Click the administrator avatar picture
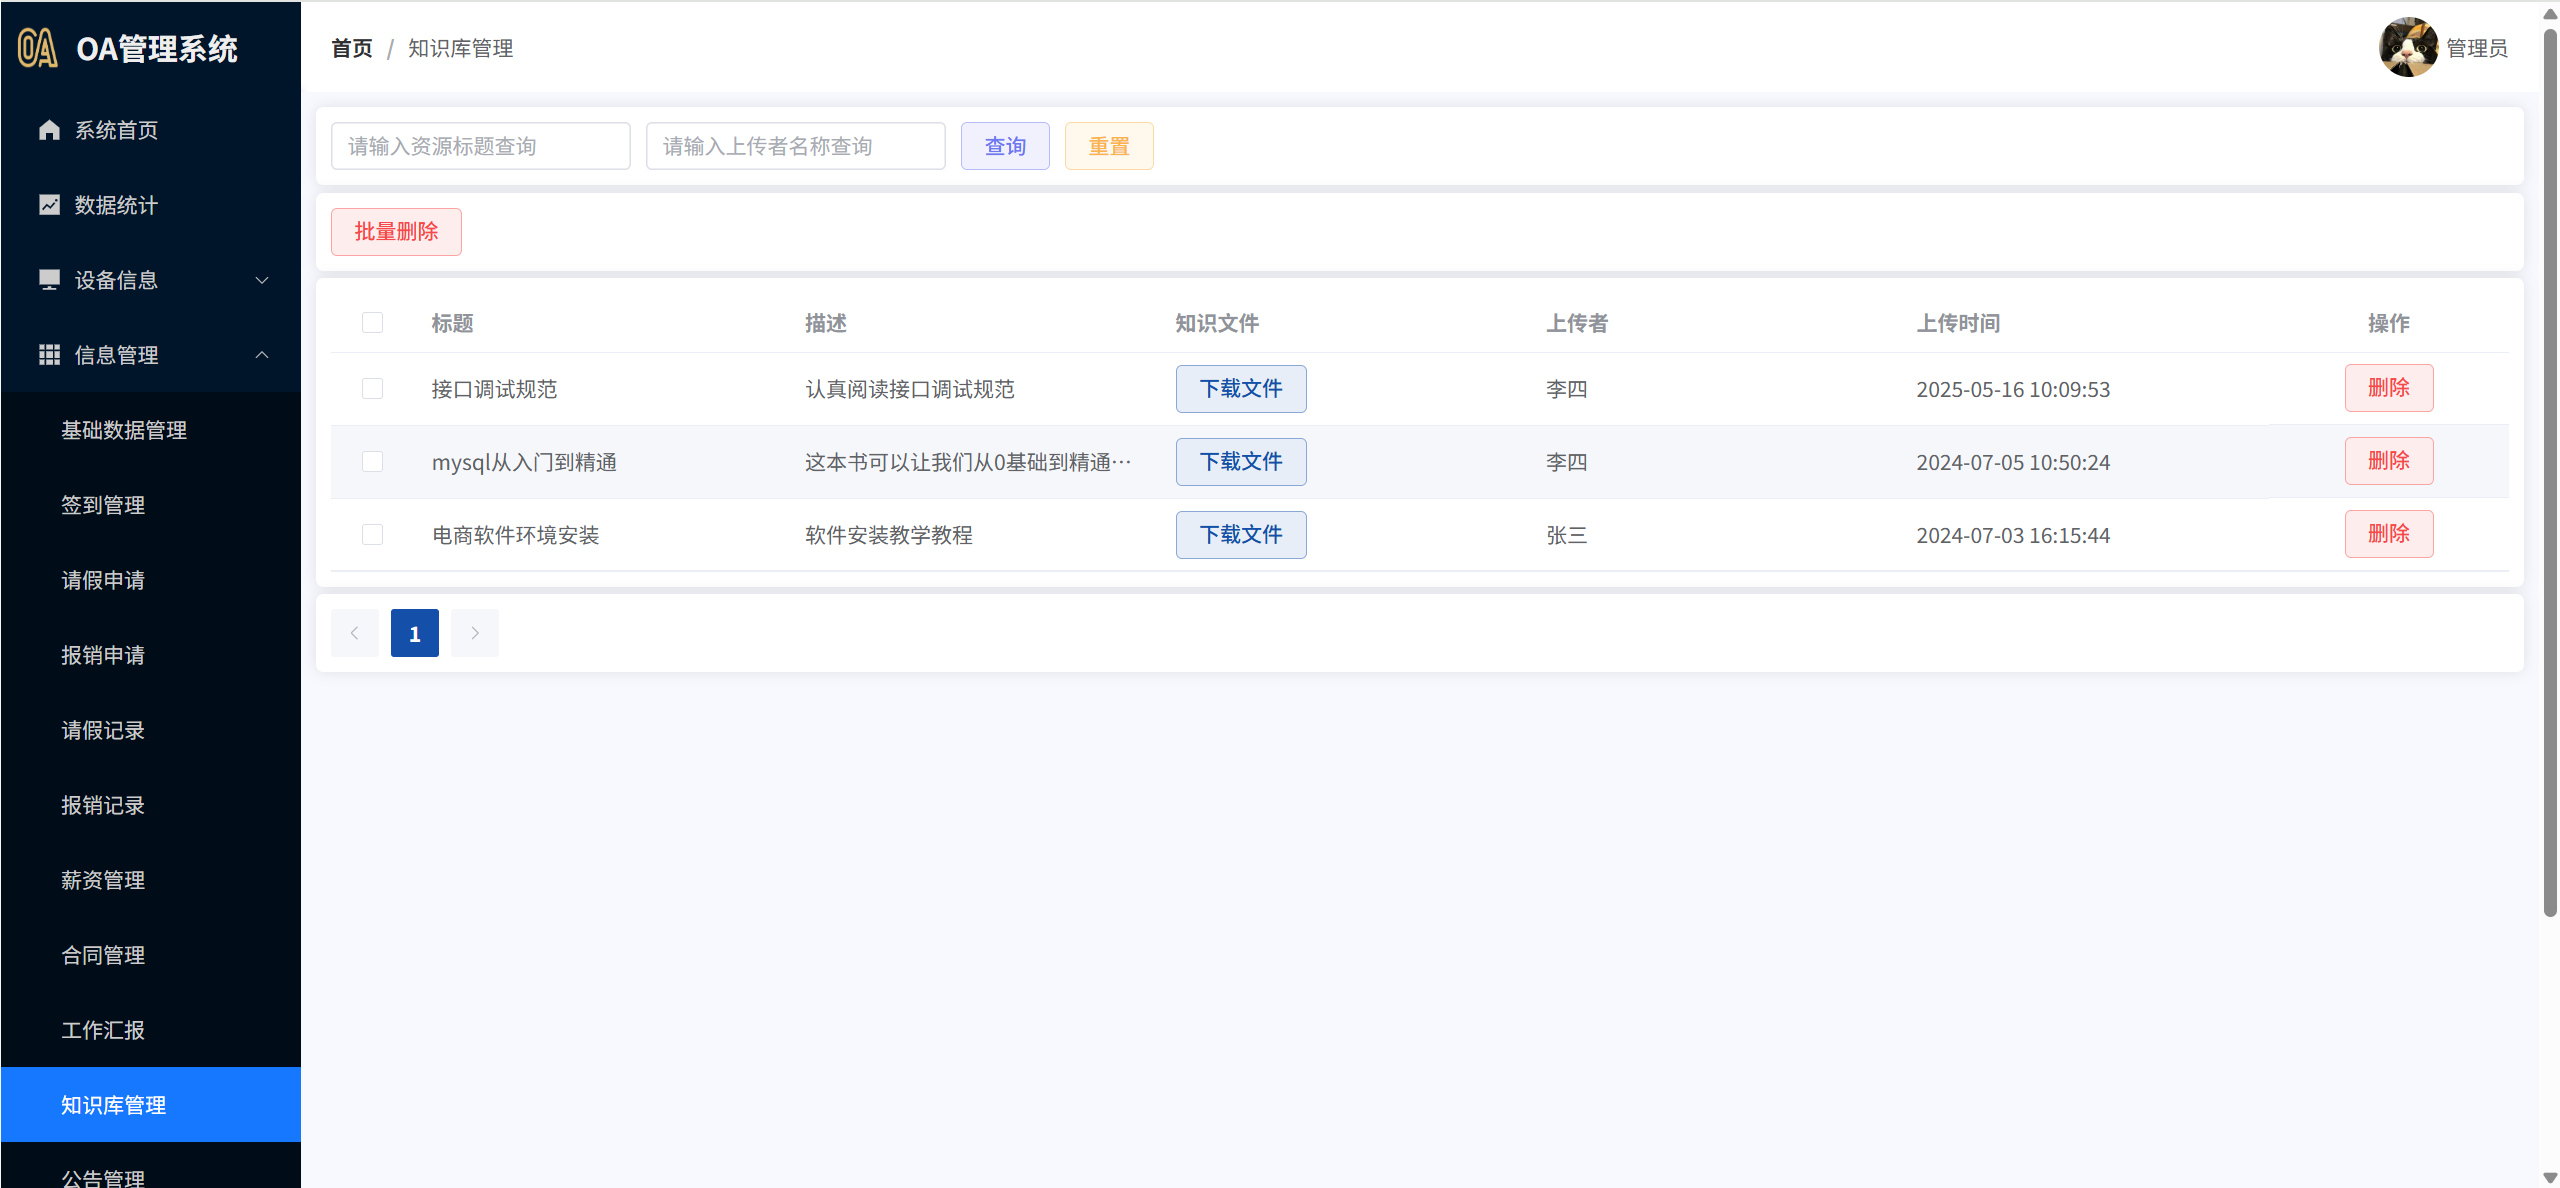This screenshot has width=2560, height=1188. coord(2407,47)
